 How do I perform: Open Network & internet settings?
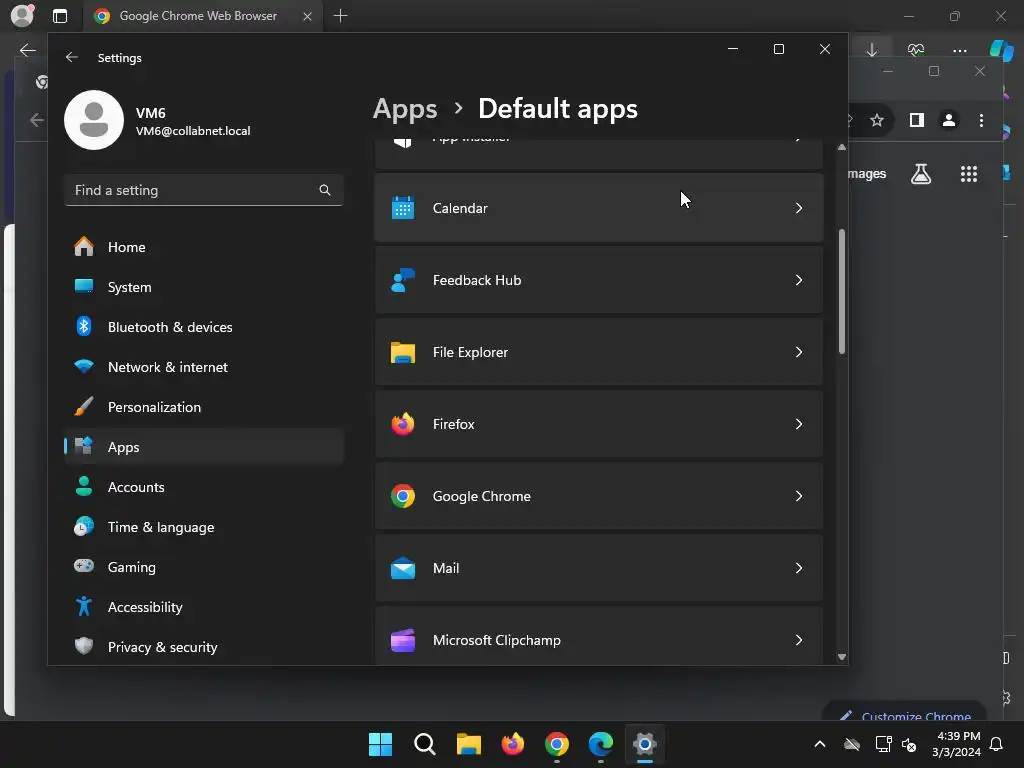click(204, 367)
